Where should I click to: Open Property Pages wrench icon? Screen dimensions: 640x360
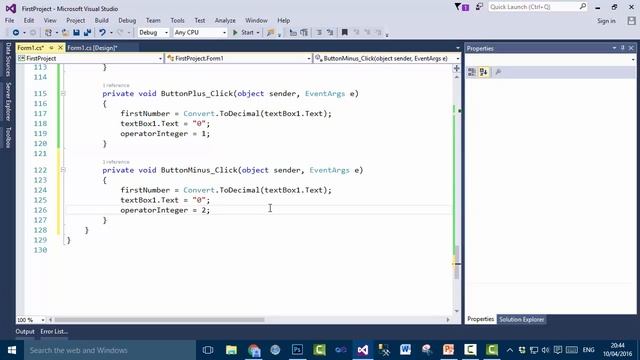(498, 72)
